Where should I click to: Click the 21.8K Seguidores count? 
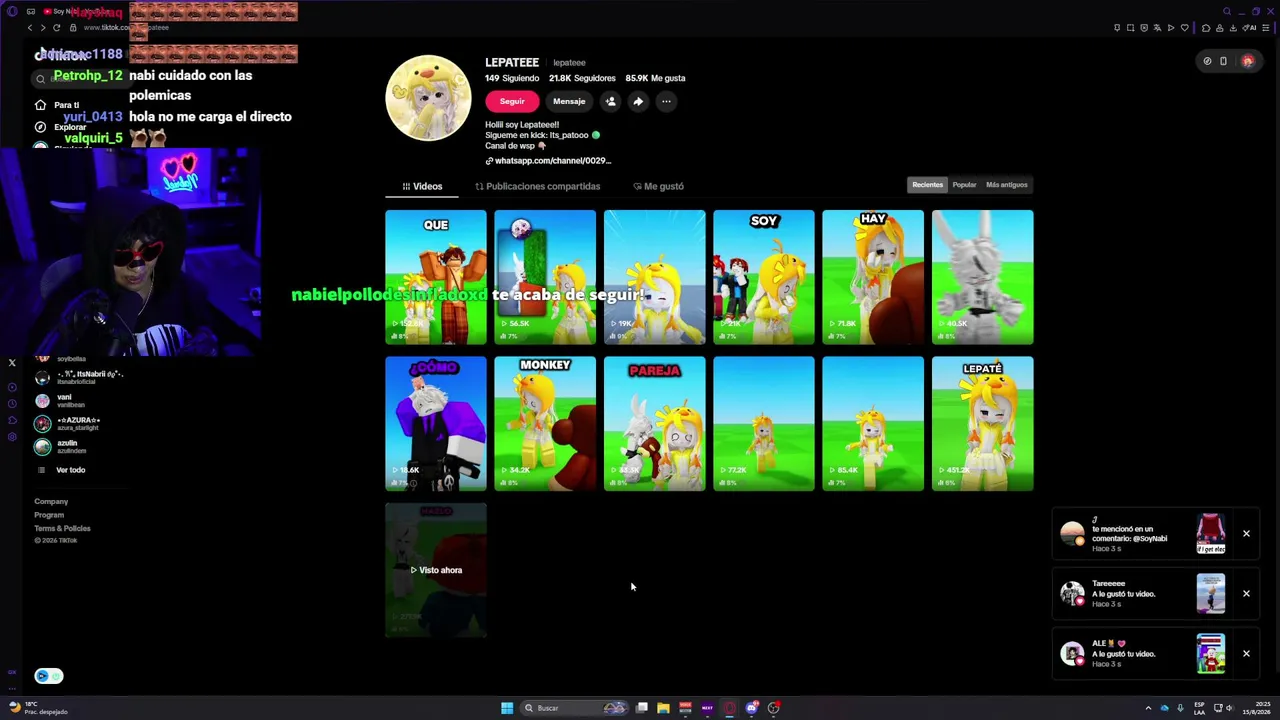coord(582,78)
